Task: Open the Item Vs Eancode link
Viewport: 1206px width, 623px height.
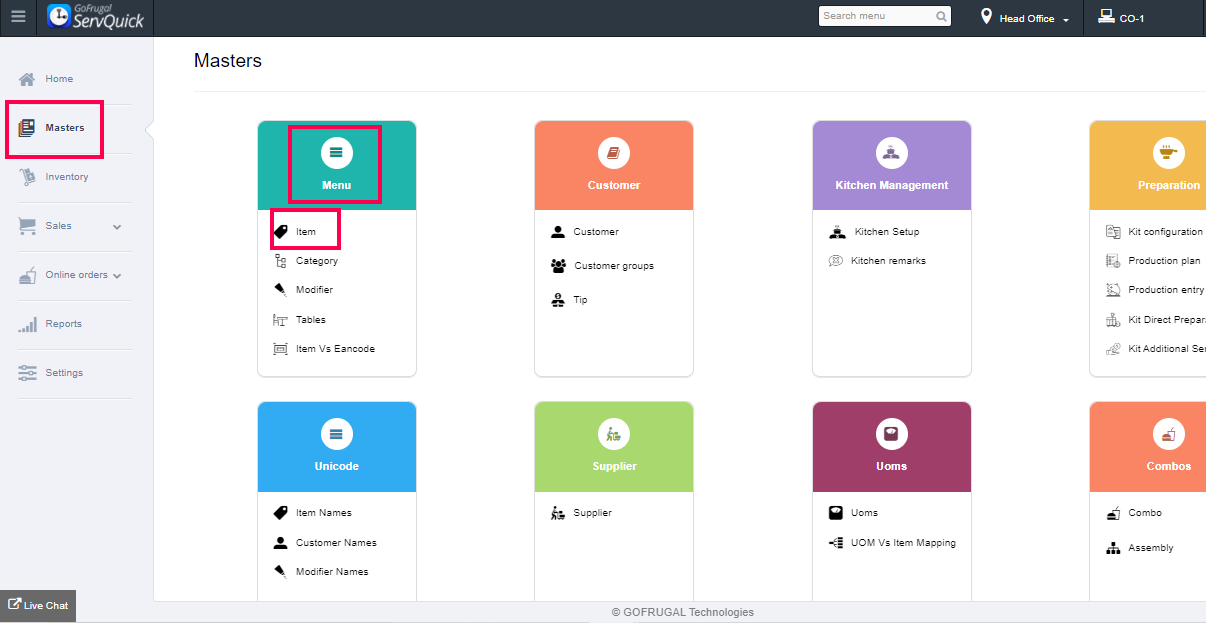Action: tap(336, 349)
